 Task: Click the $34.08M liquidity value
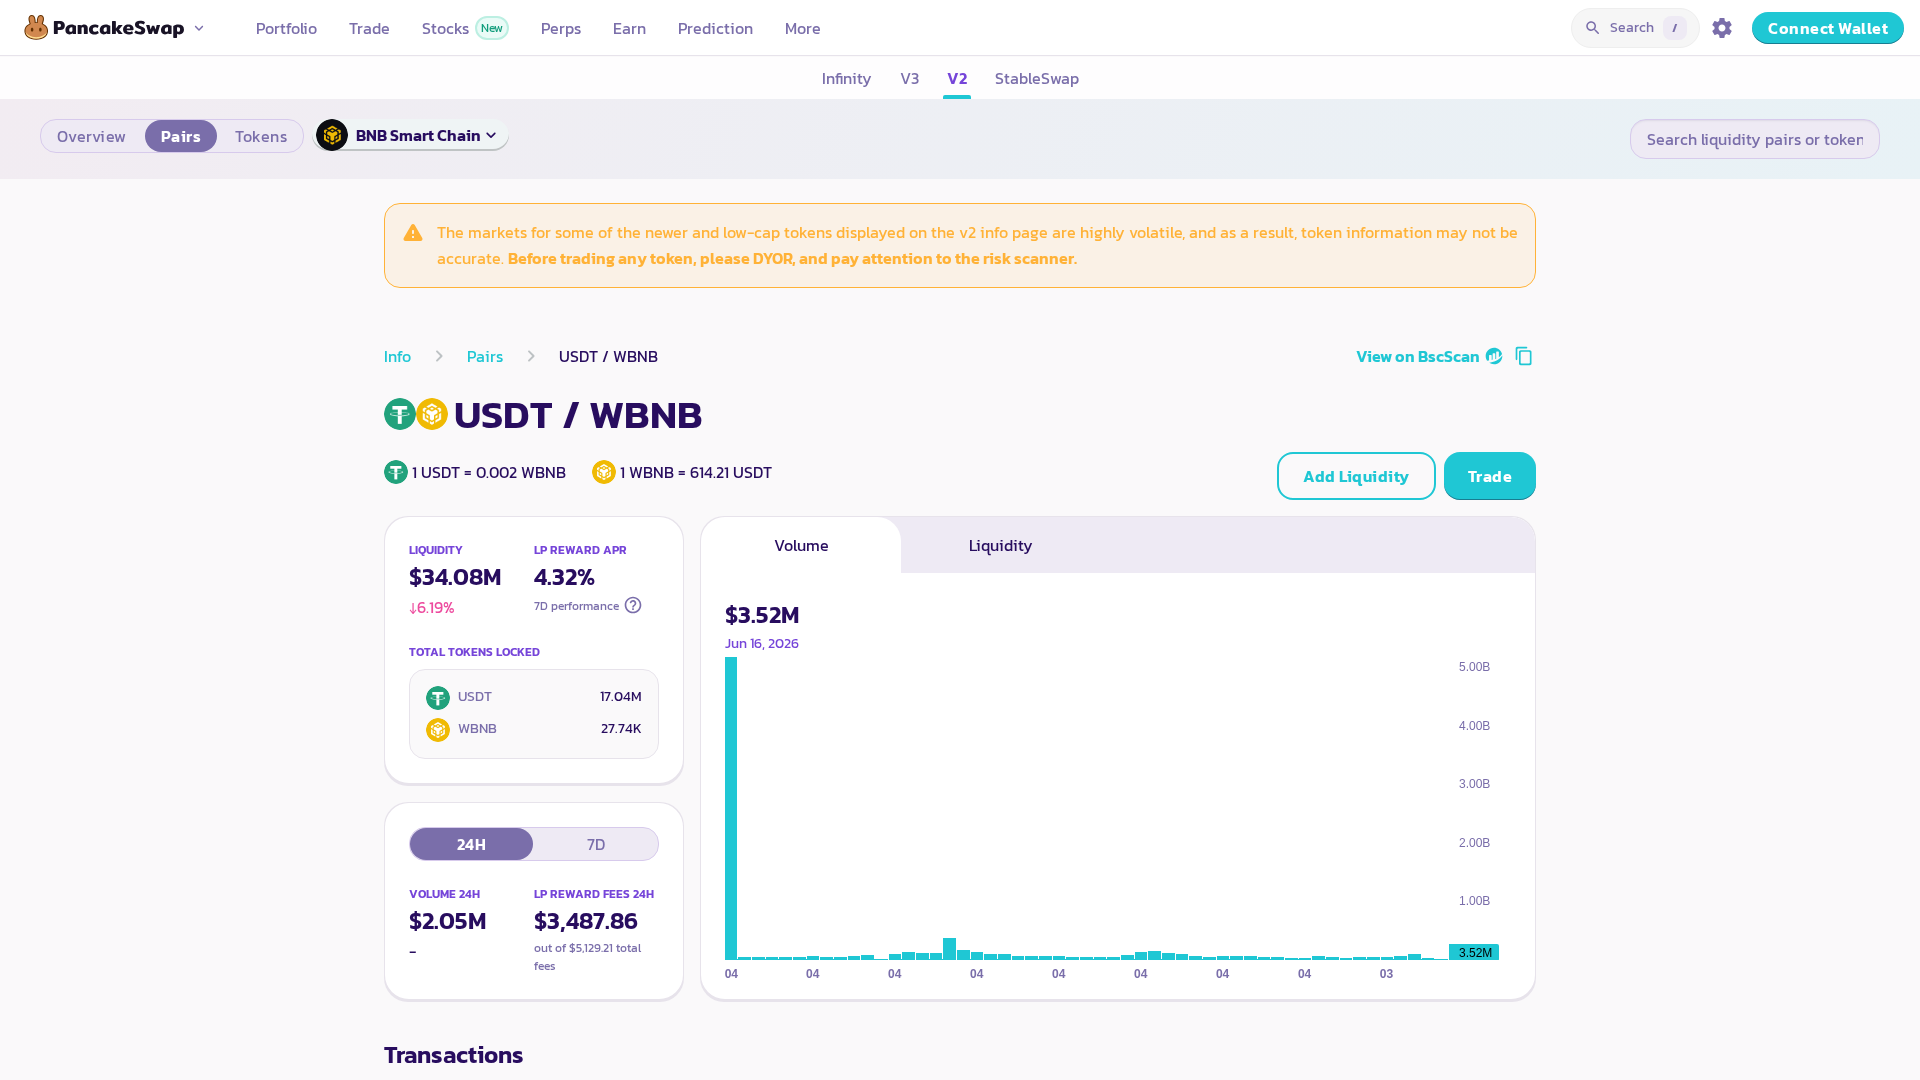pos(455,577)
